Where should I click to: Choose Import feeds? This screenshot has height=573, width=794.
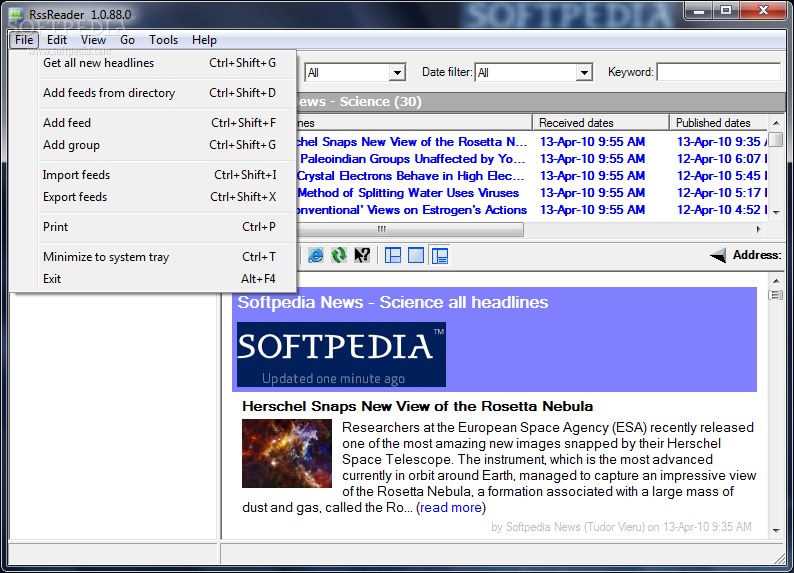pyautogui.click(x=160, y=175)
